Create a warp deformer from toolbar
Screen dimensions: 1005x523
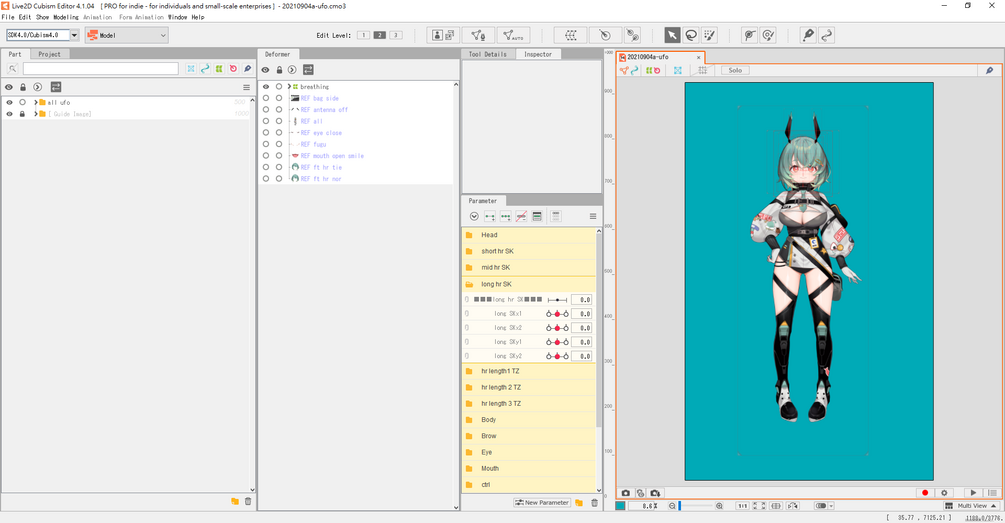tap(570, 35)
